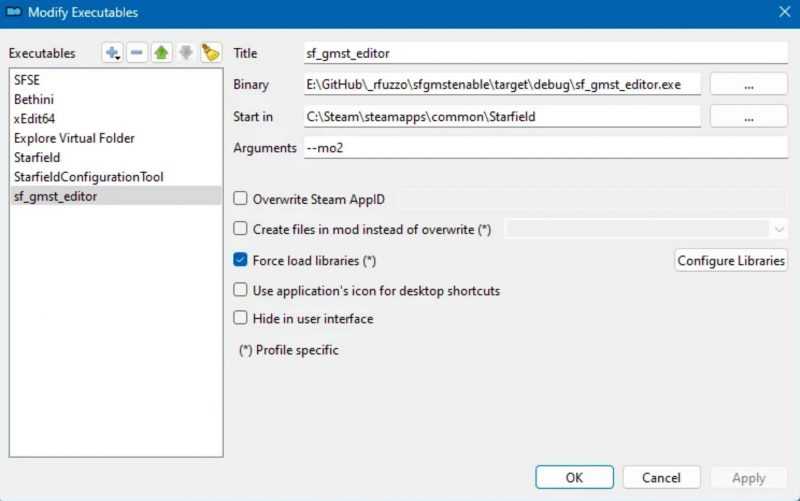Click into the Arguments field
The width and height of the screenshot is (800, 501).
(546, 147)
